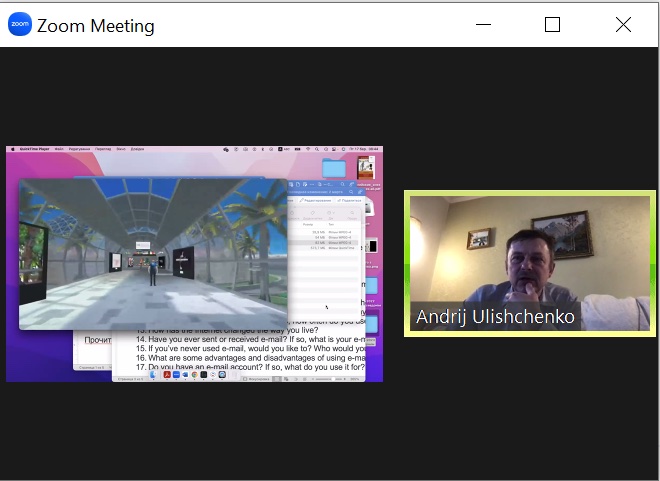This screenshot has height=481, width=660.
Task: Open the Редагування menu
Action: 80,149
